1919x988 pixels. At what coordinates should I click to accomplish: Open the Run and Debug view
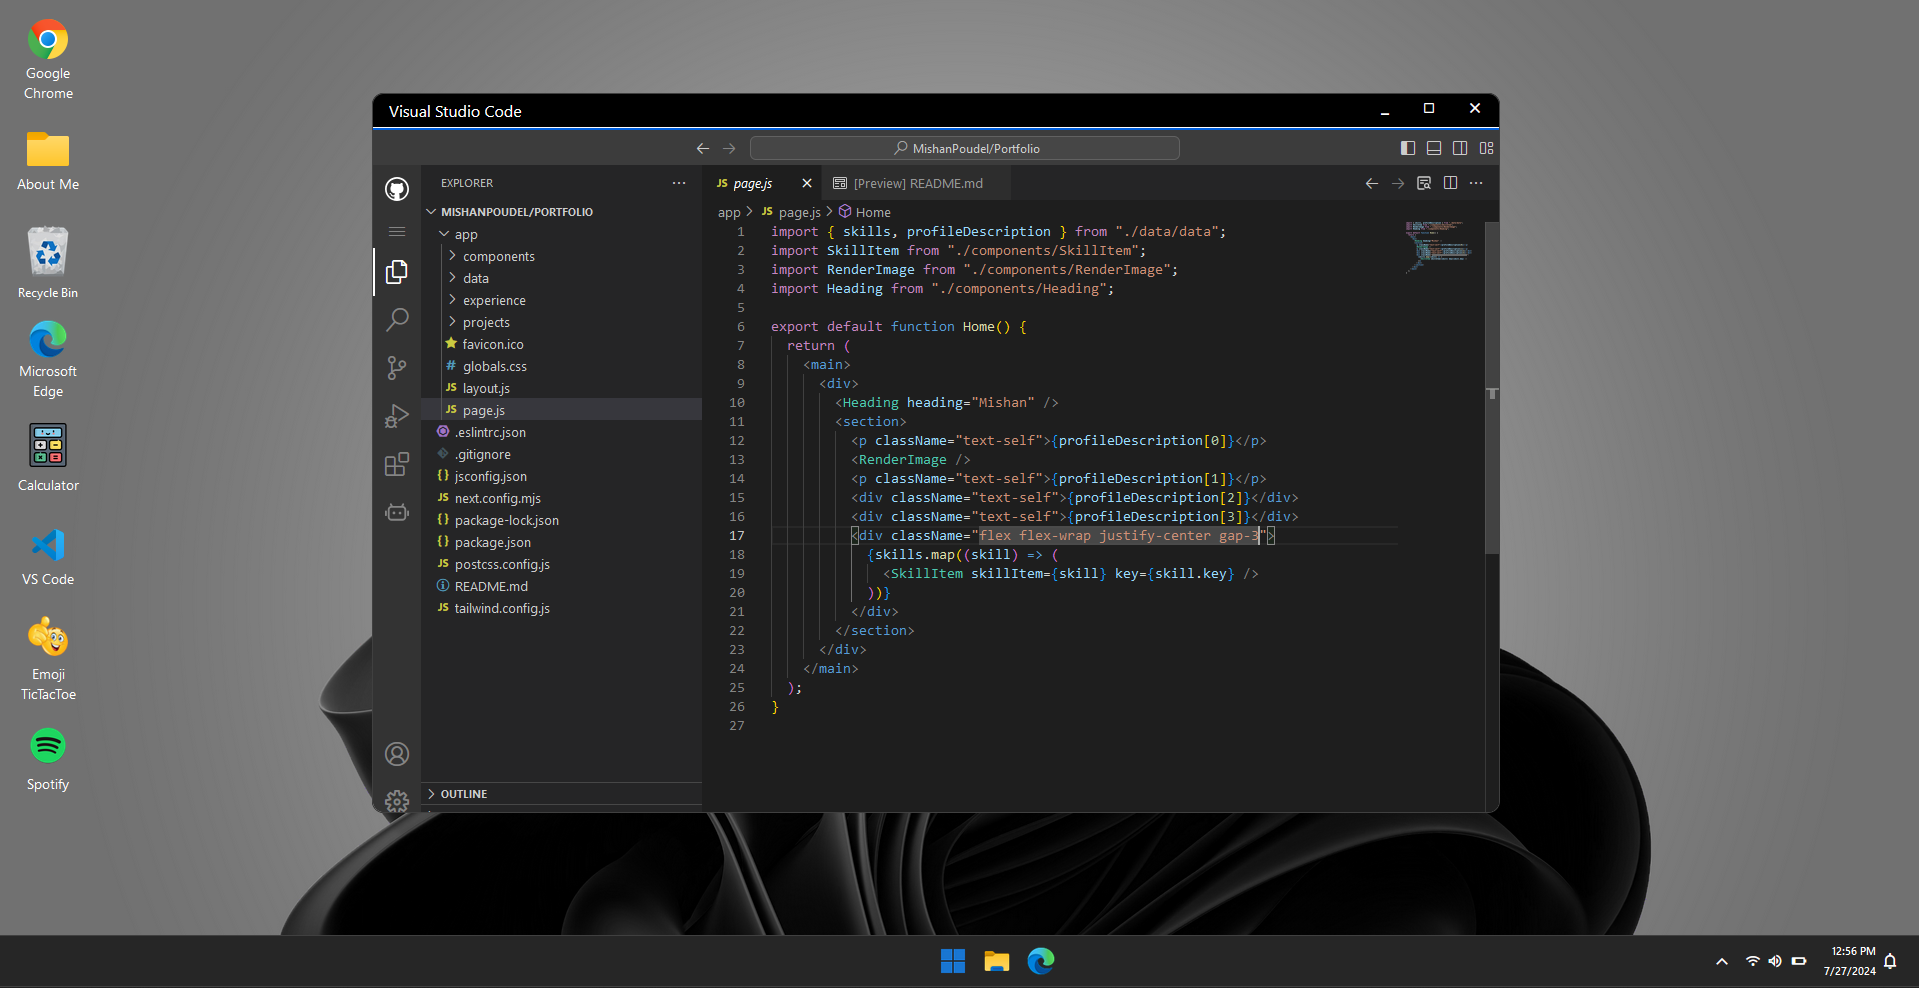397,416
